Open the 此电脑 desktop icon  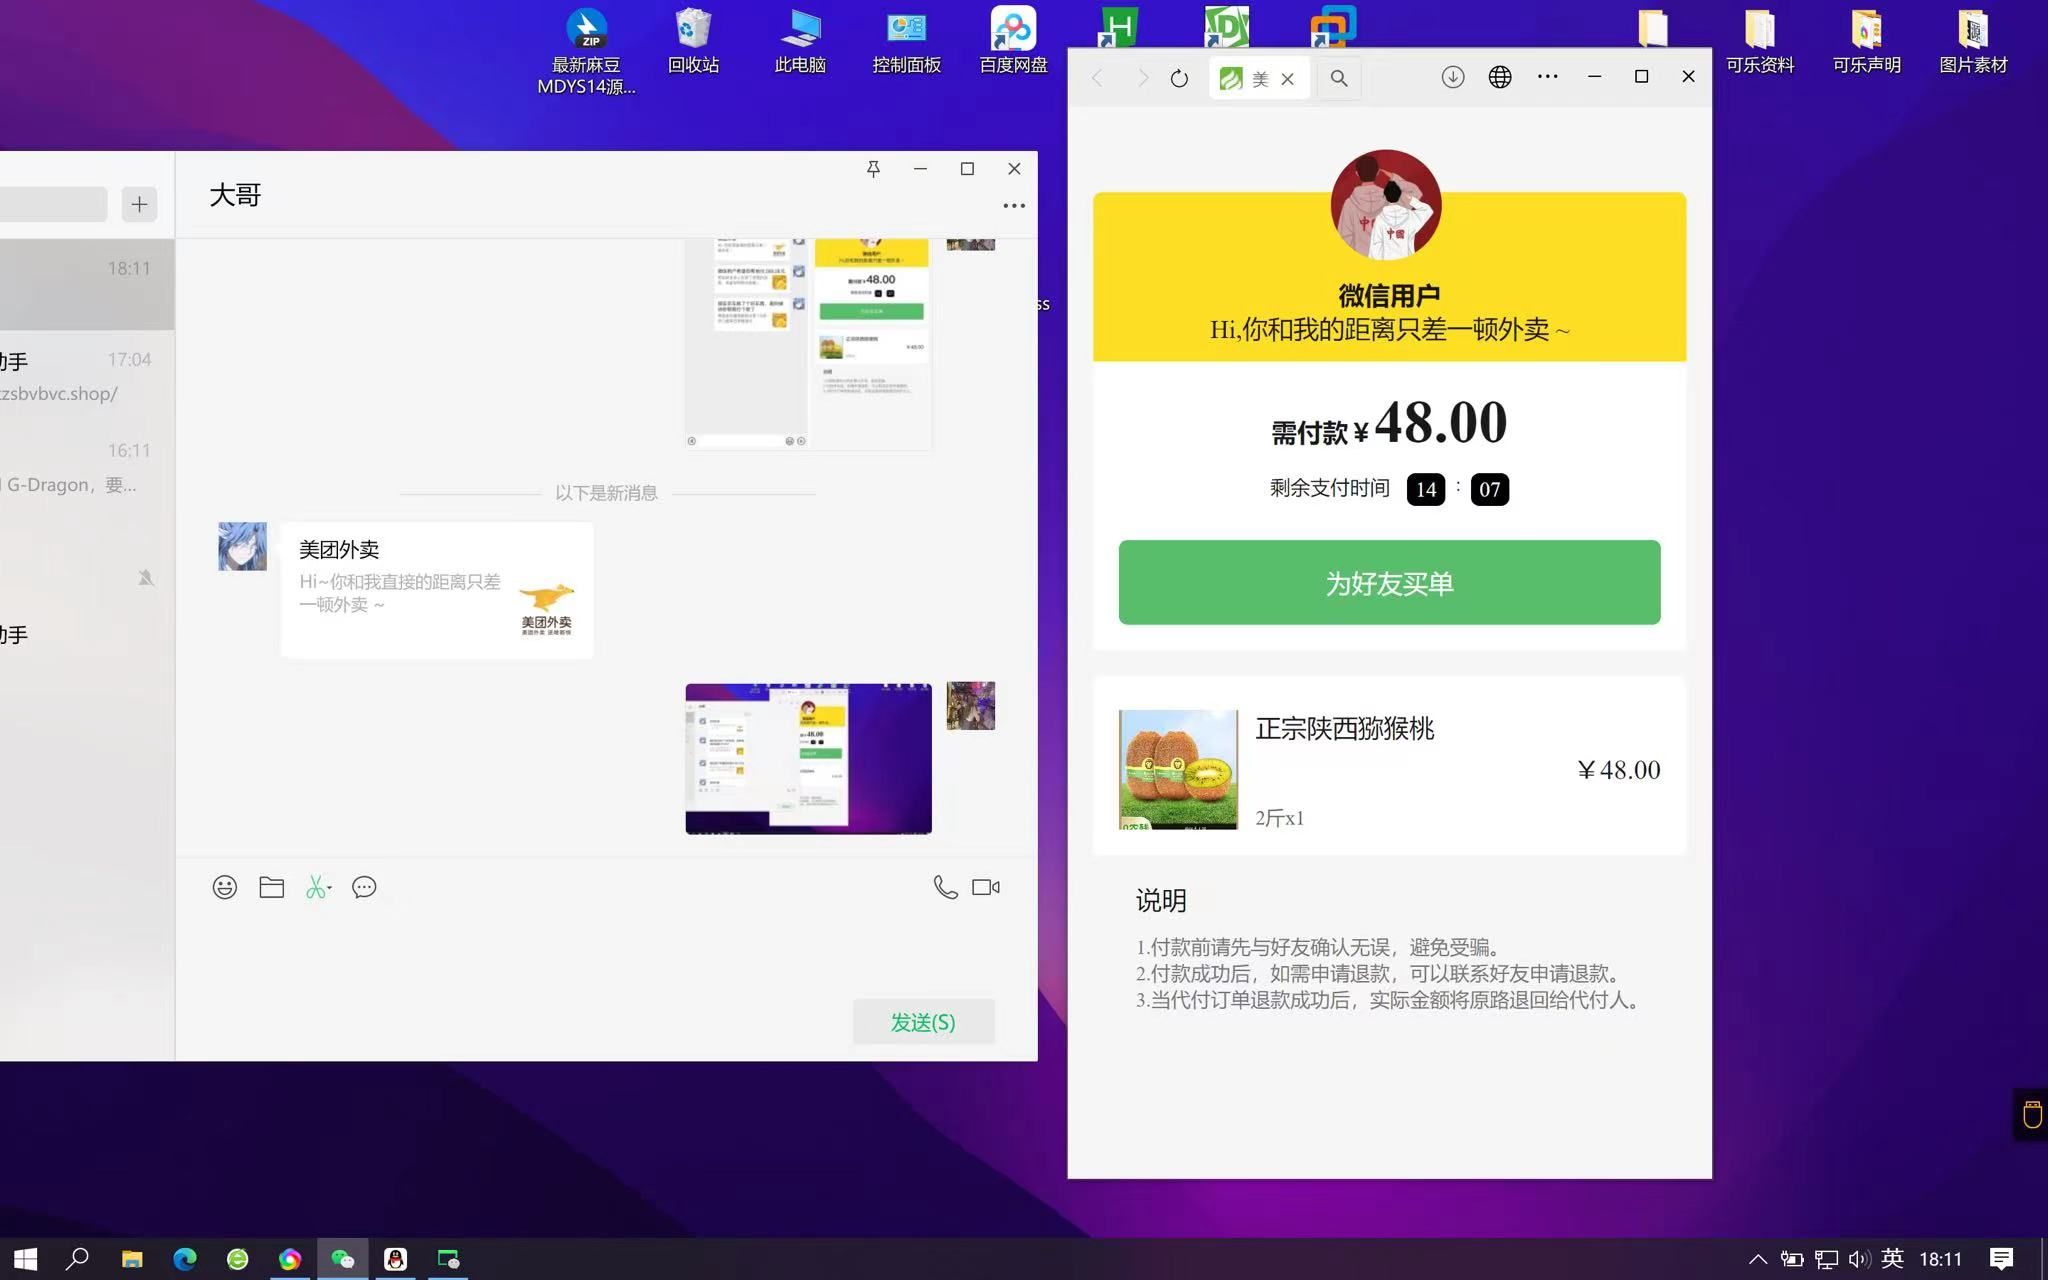coord(800,40)
